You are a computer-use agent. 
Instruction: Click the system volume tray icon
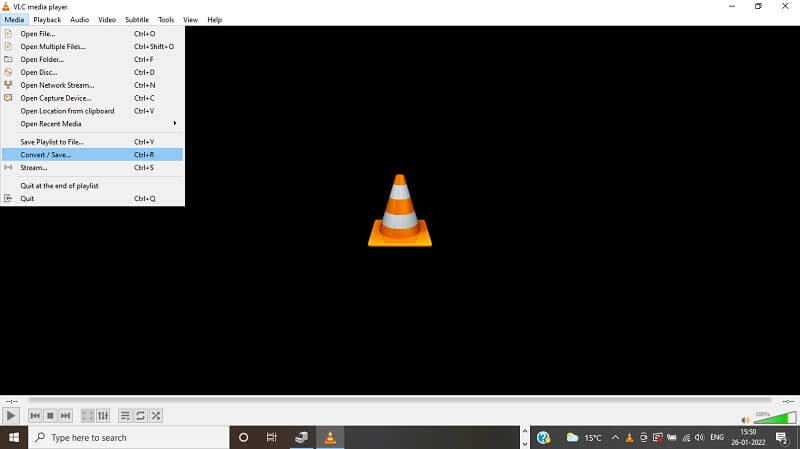coord(699,438)
